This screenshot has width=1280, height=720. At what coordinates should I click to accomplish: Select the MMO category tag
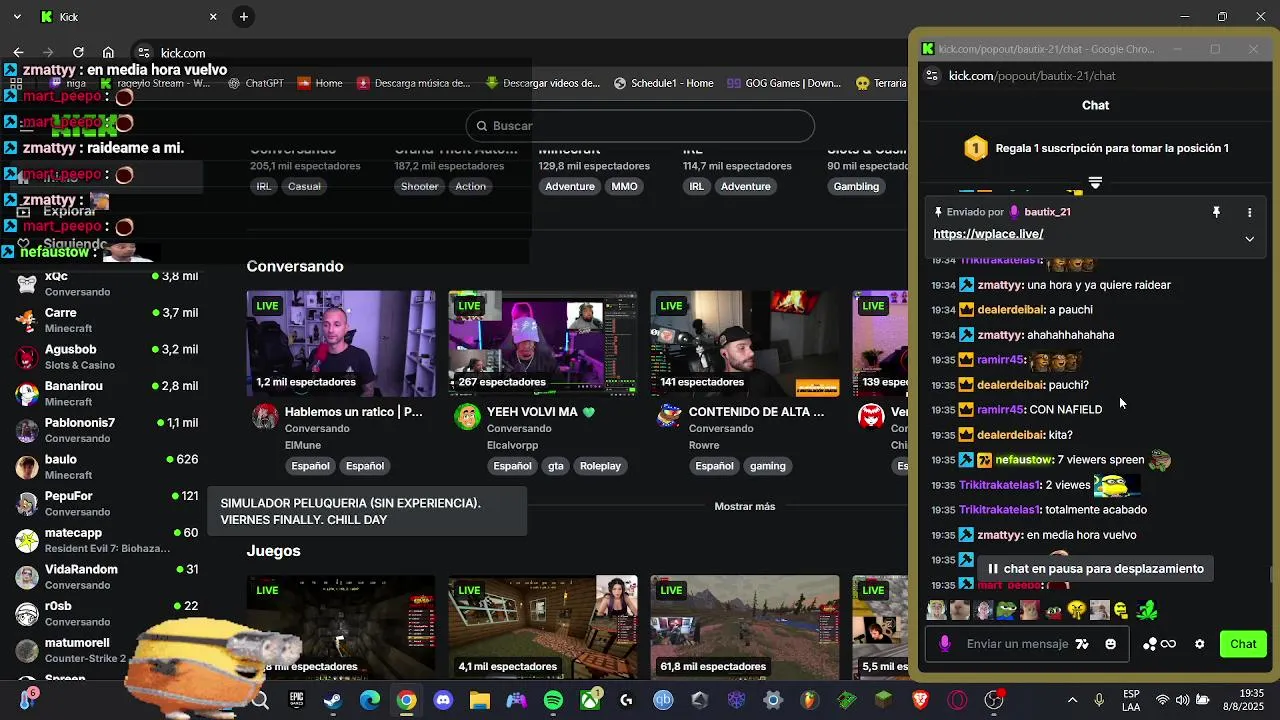pyautogui.click(x=624, y=187)
